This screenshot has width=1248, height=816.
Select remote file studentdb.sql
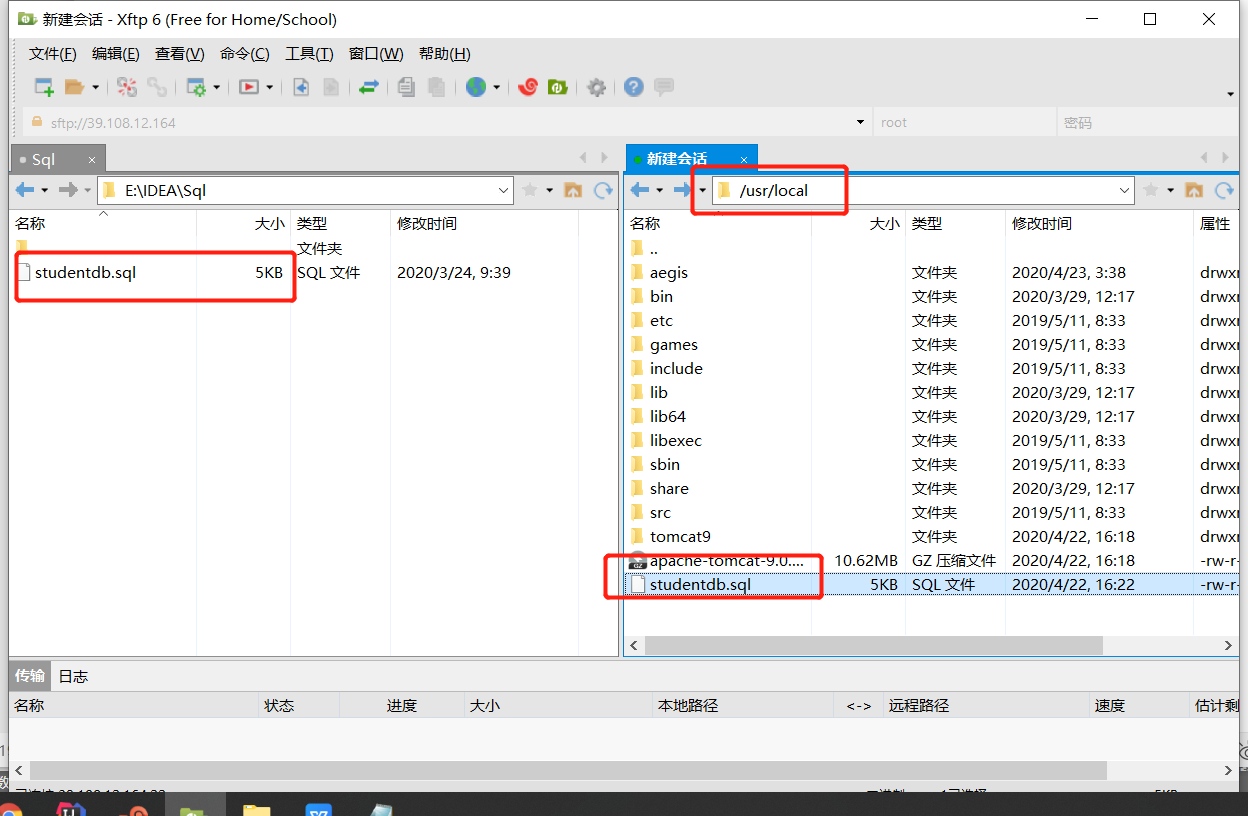coord(700,584)
